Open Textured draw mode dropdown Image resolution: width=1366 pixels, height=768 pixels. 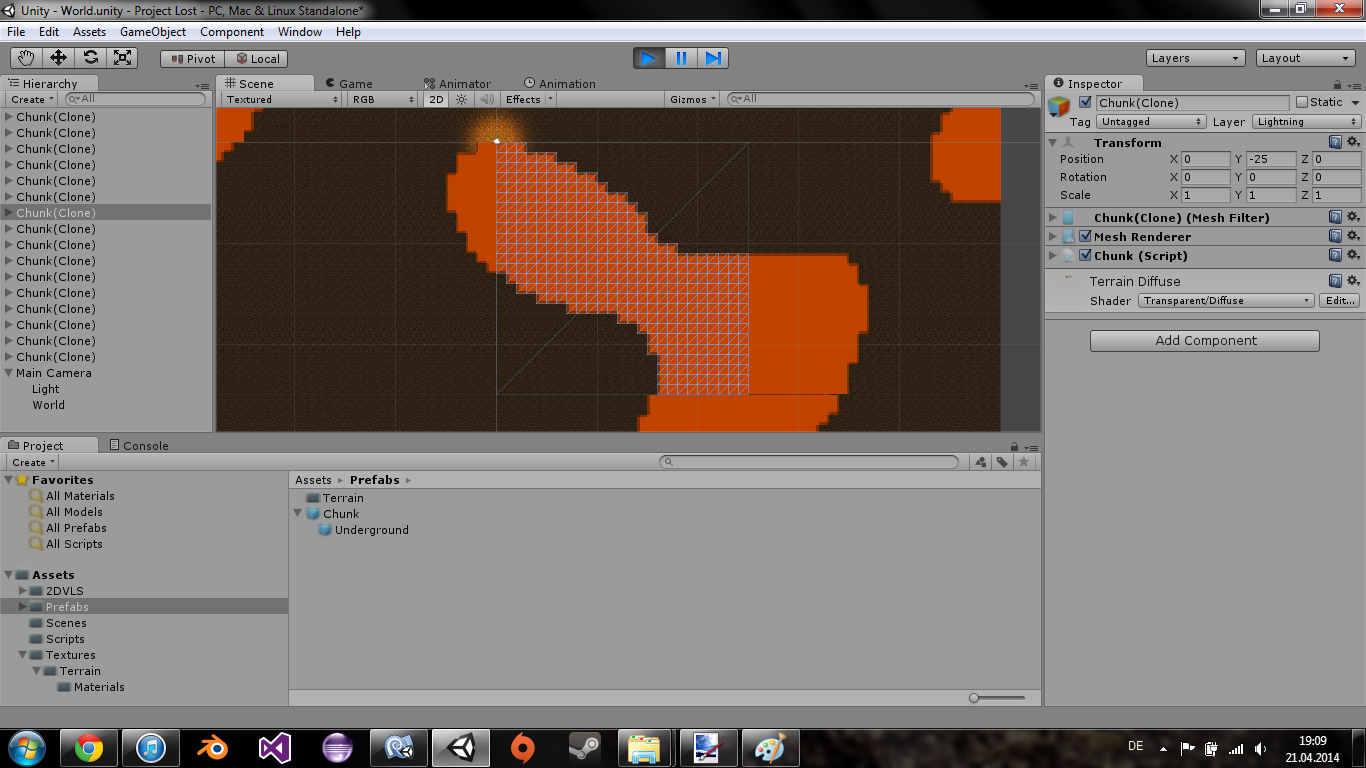282,99
